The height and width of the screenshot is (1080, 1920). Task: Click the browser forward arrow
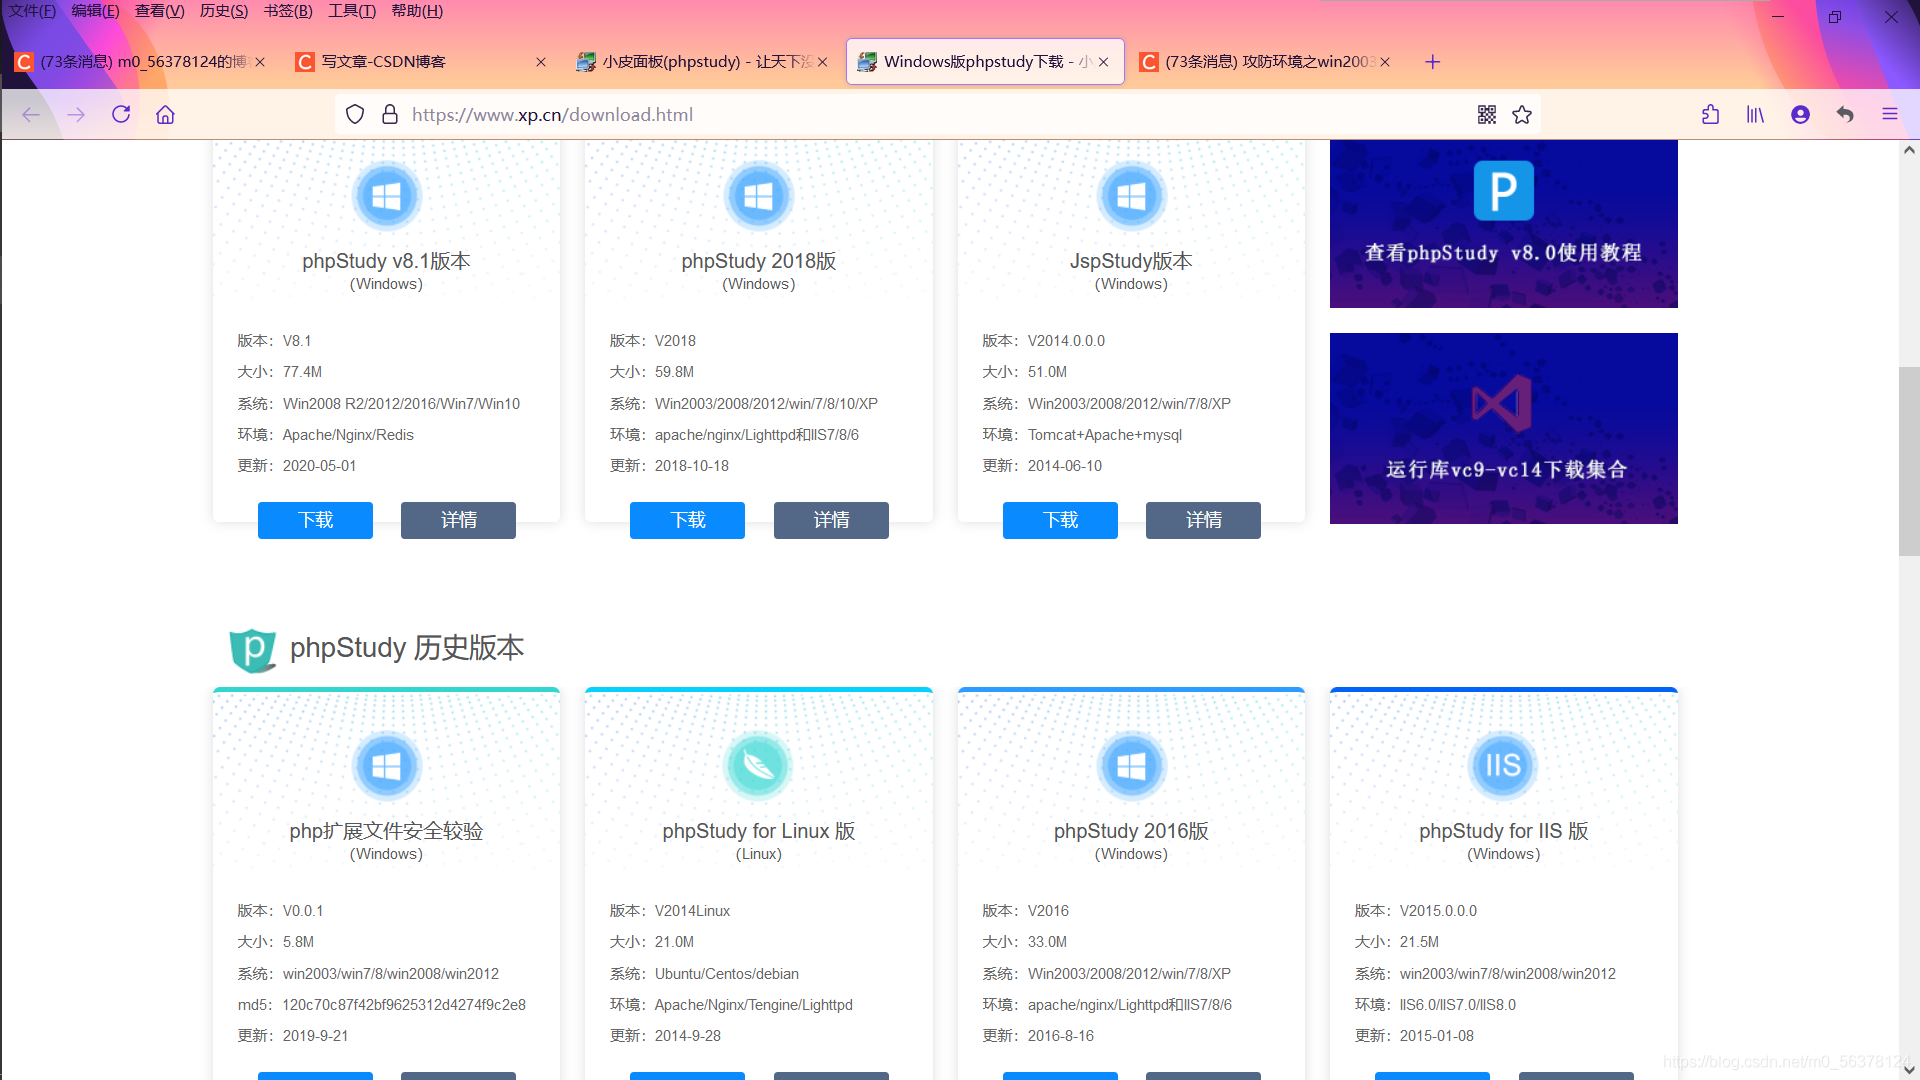click(76, 115)
